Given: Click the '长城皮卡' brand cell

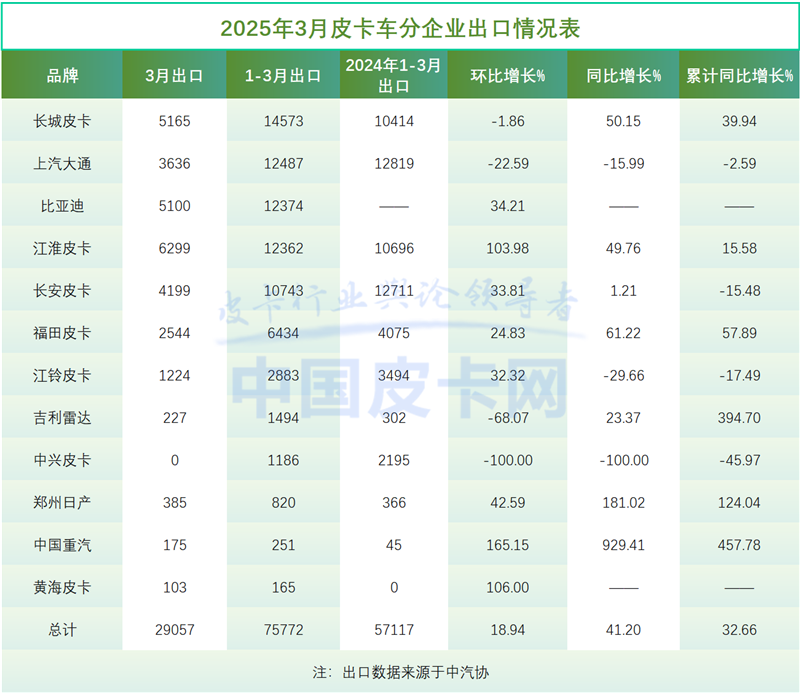Looking at the screenshot, I should tap(62, 121).
